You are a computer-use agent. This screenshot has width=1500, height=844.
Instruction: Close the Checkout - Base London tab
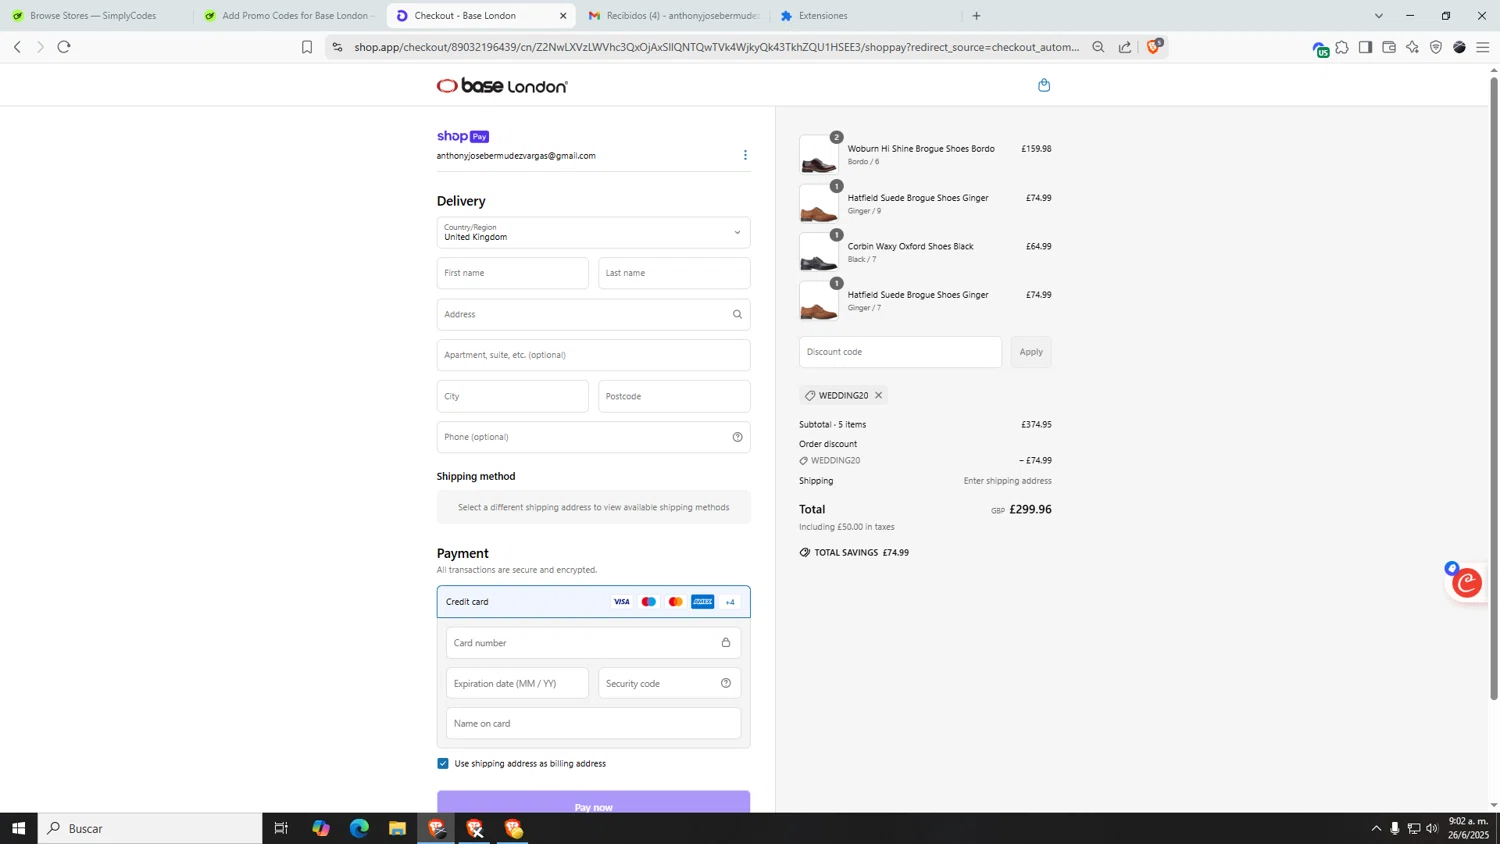tap(563, 16)
